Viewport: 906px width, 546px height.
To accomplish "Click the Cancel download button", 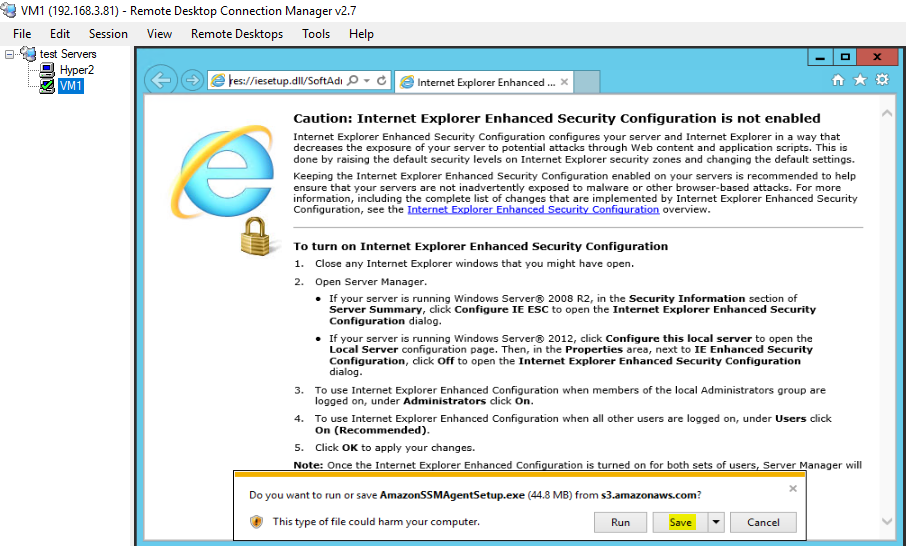I will click(763, 522).
